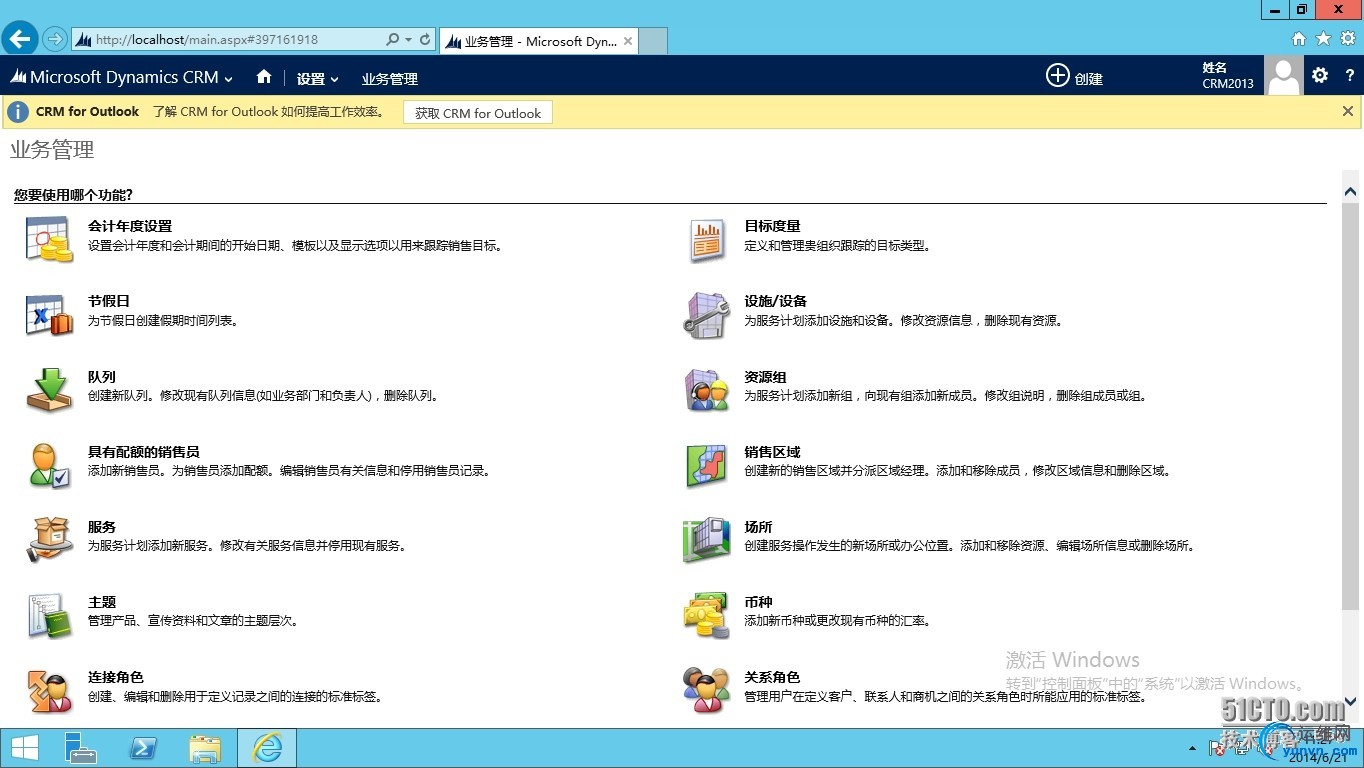Open PowerShell from the taskbar
This screenshot has width=1364, height=768.
143,748
